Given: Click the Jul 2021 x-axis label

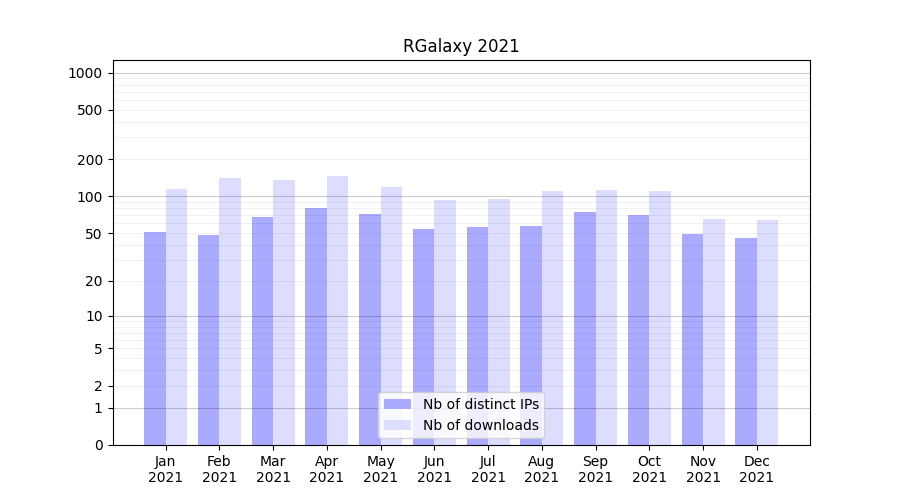Looking at the screenshot, I should click(488, 469).
